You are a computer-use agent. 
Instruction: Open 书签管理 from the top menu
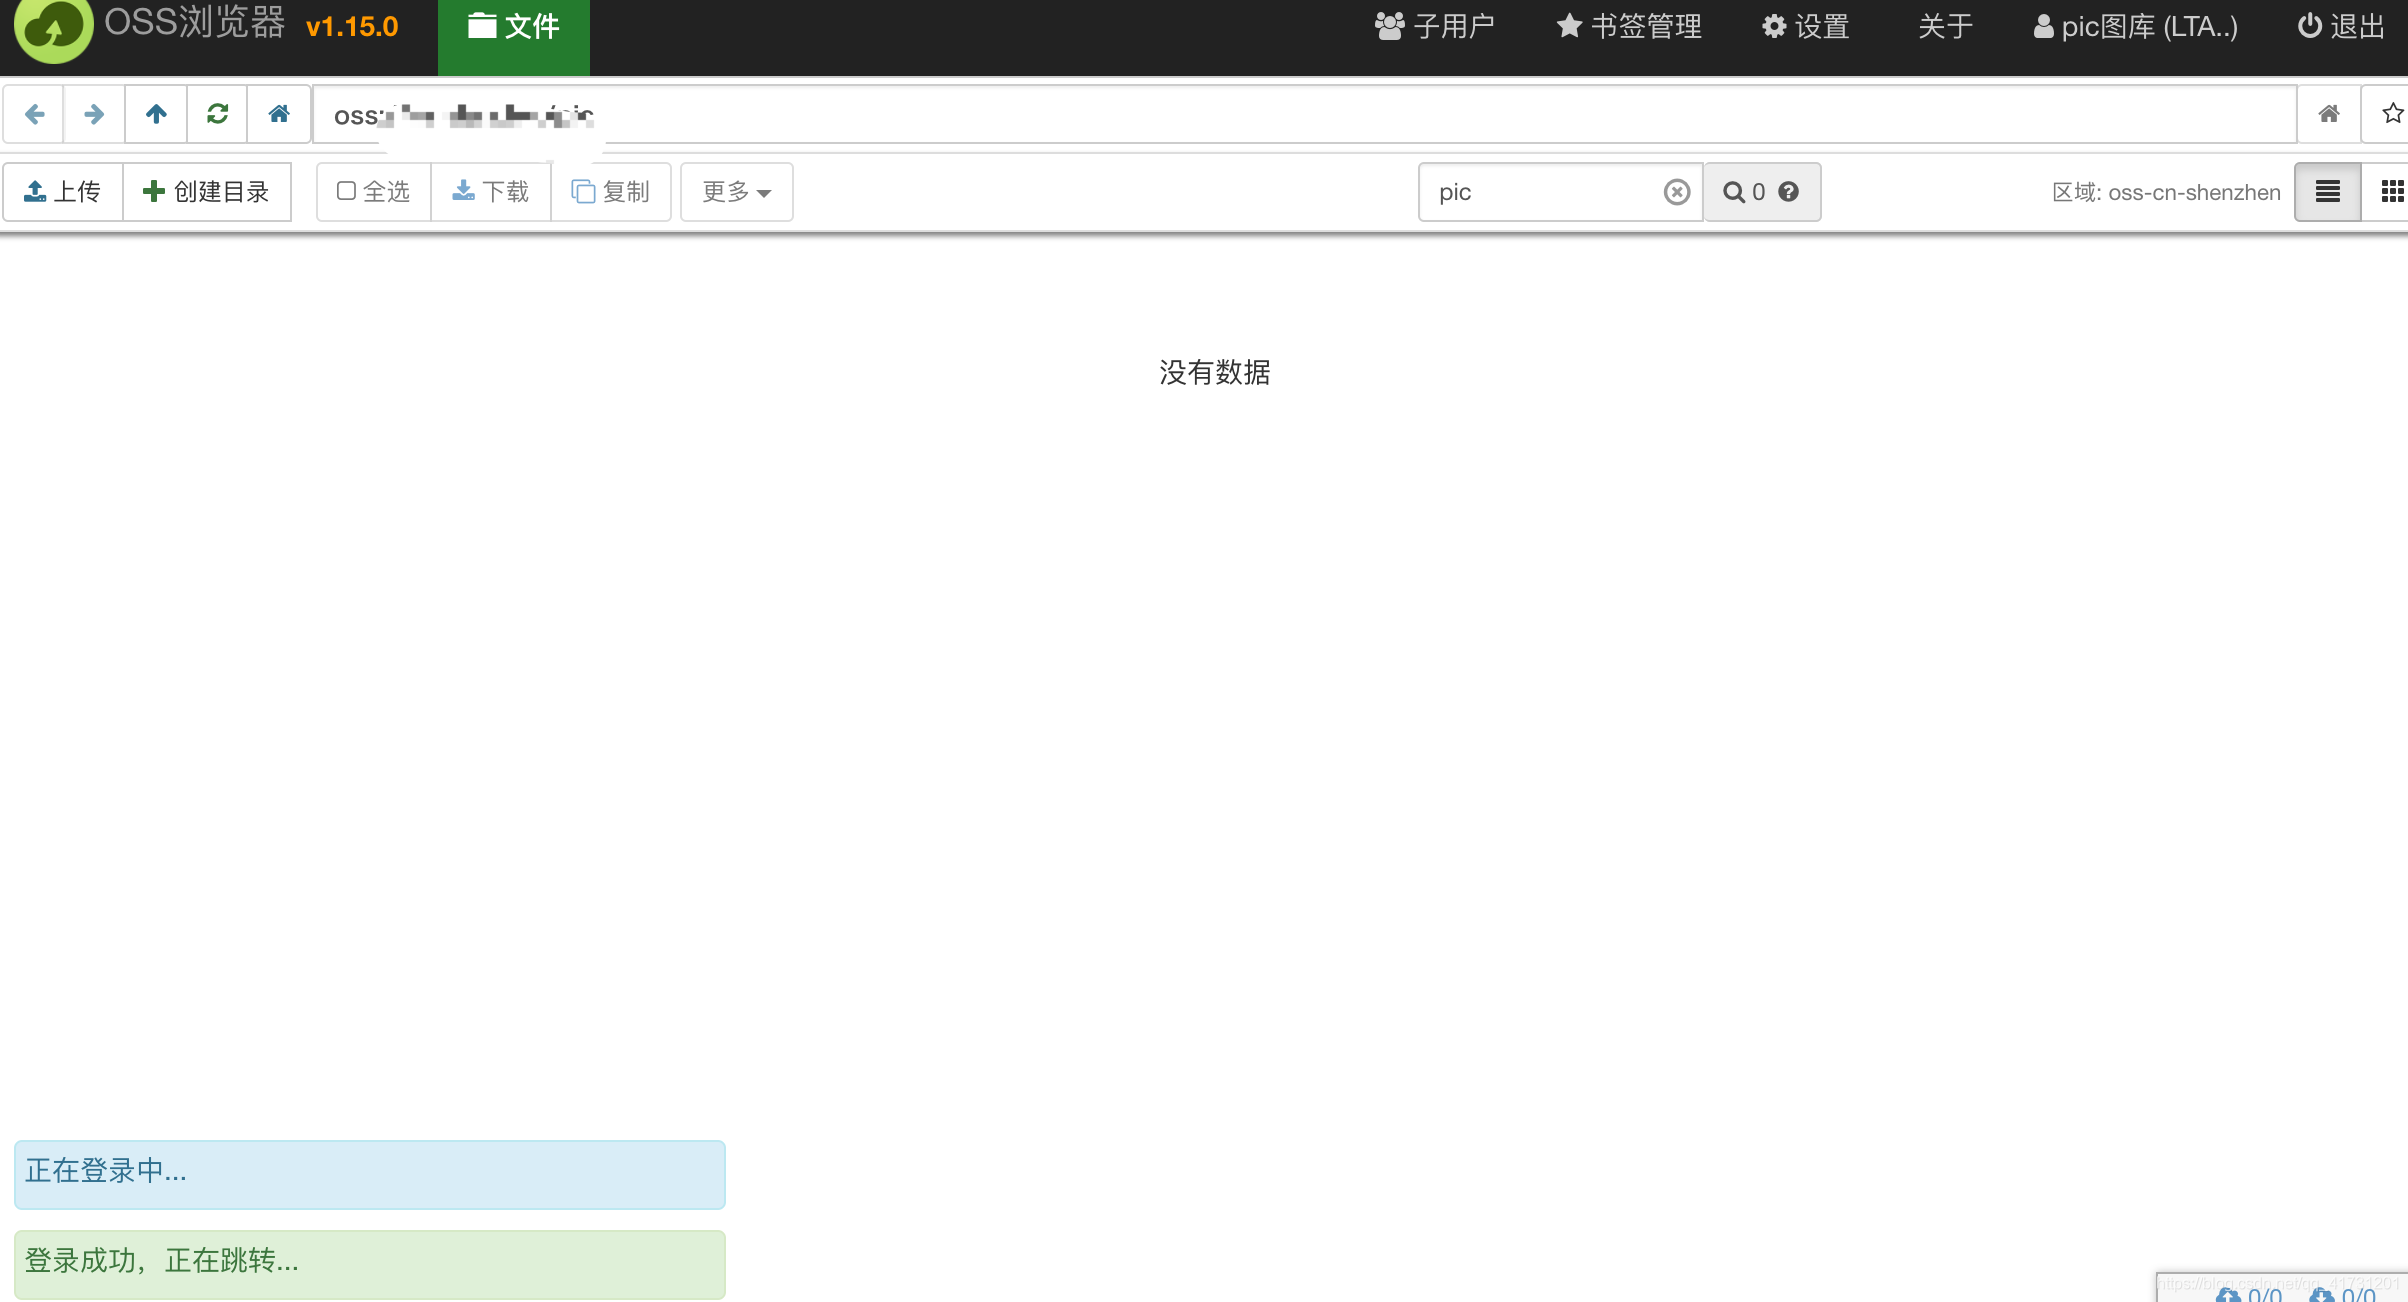[x=1627, y=26]
